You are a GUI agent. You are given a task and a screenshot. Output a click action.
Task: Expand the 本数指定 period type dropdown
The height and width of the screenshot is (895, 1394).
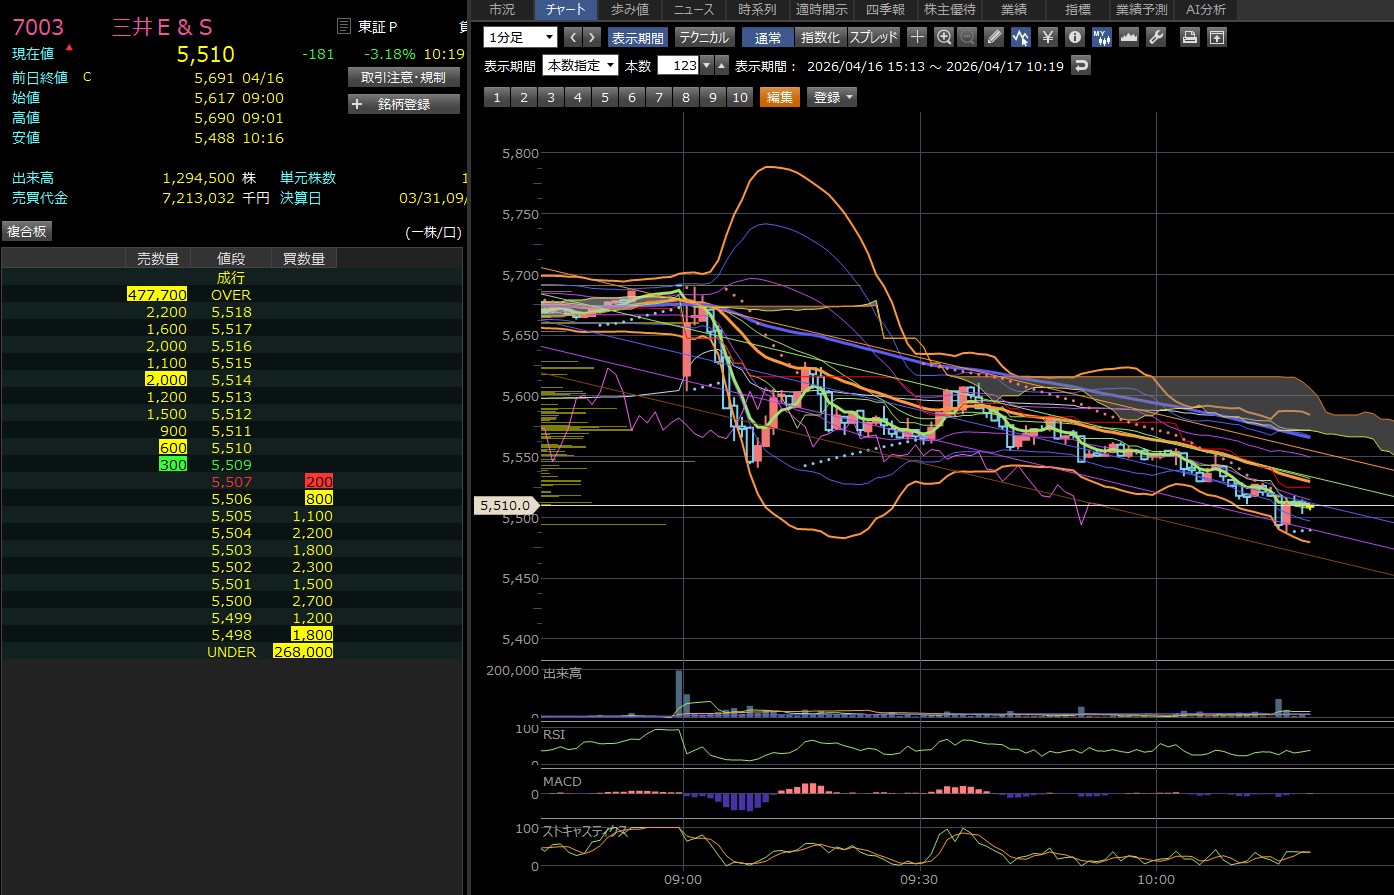coord(580,66)
